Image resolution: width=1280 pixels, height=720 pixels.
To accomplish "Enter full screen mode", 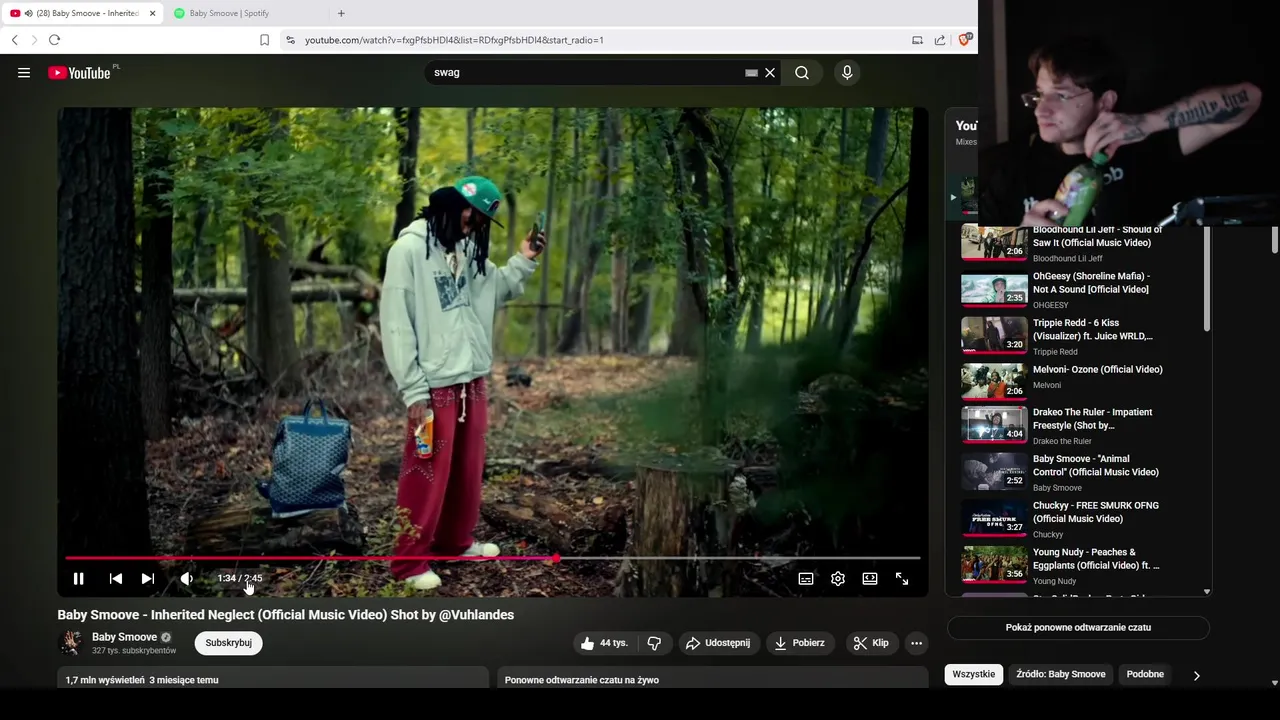I will click(x=902, y=578).
